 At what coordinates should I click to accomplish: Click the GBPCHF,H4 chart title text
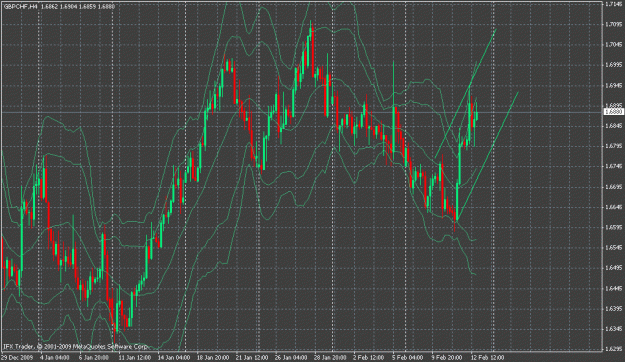coord(20,7)
